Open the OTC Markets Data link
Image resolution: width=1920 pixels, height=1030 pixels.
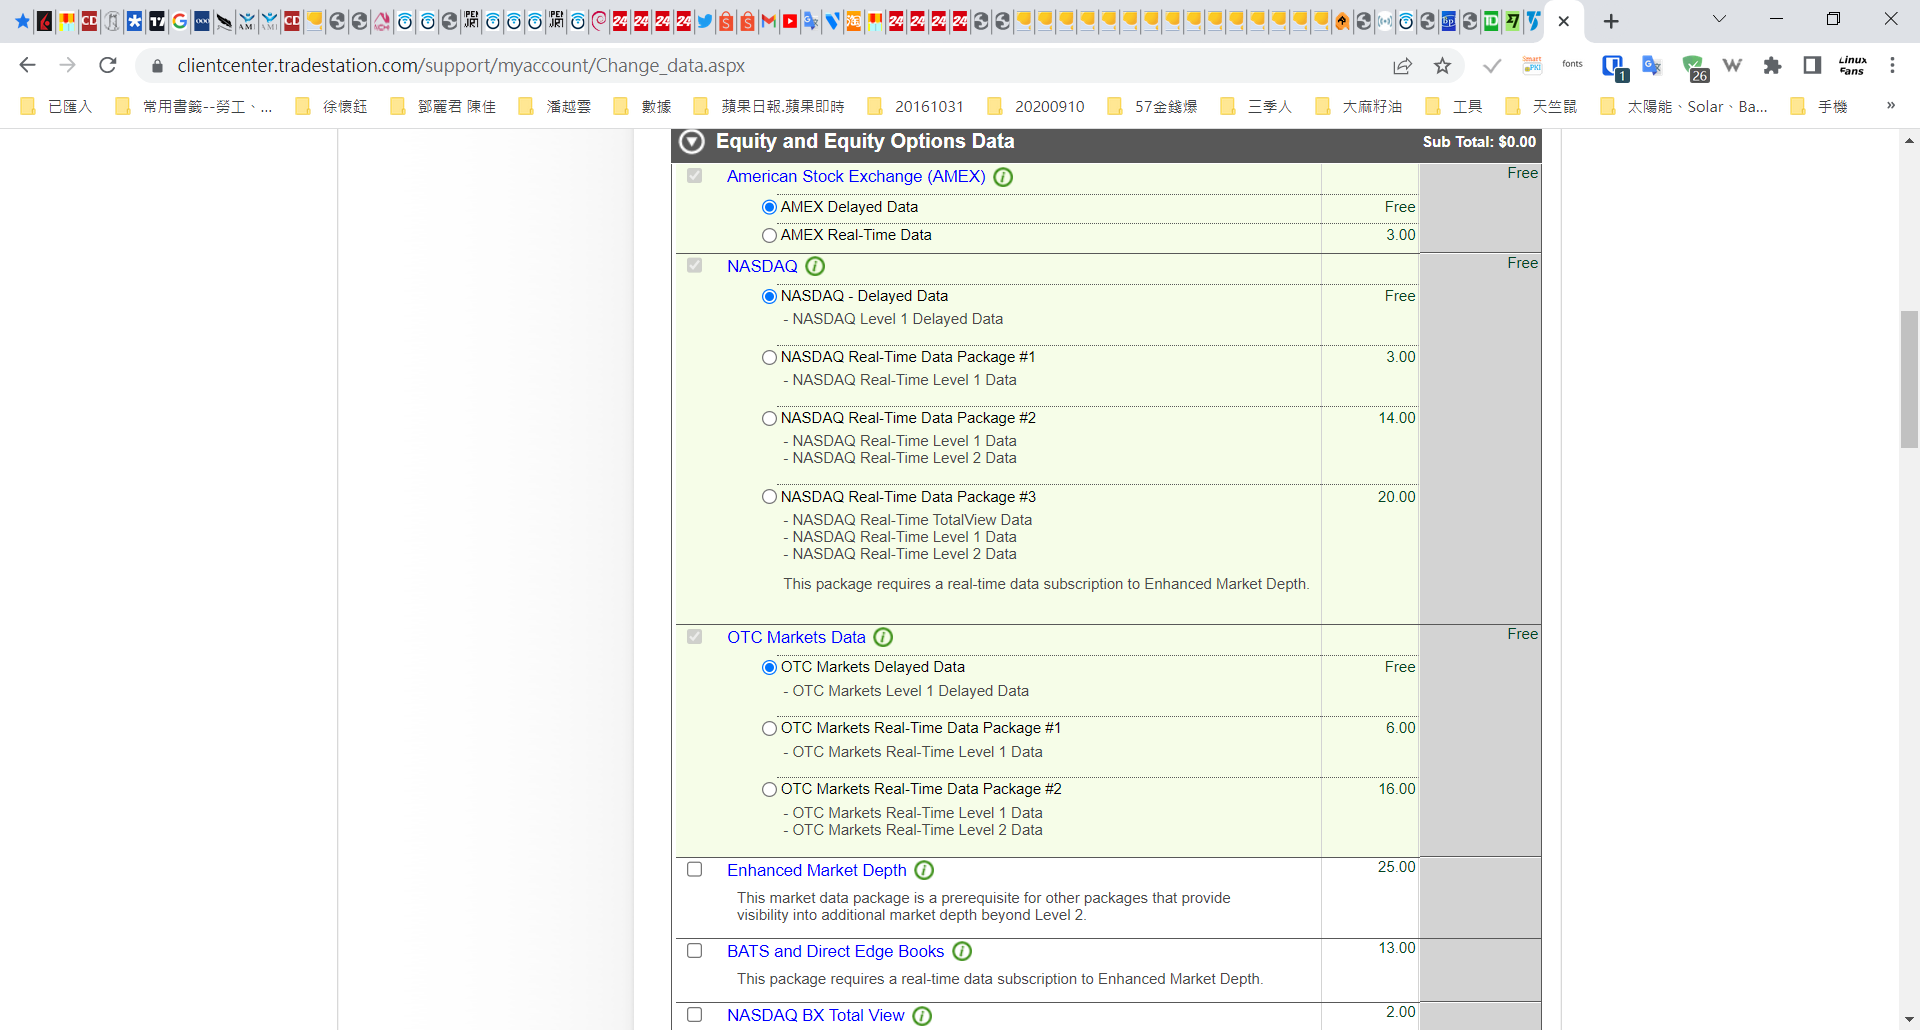point(796,637)
